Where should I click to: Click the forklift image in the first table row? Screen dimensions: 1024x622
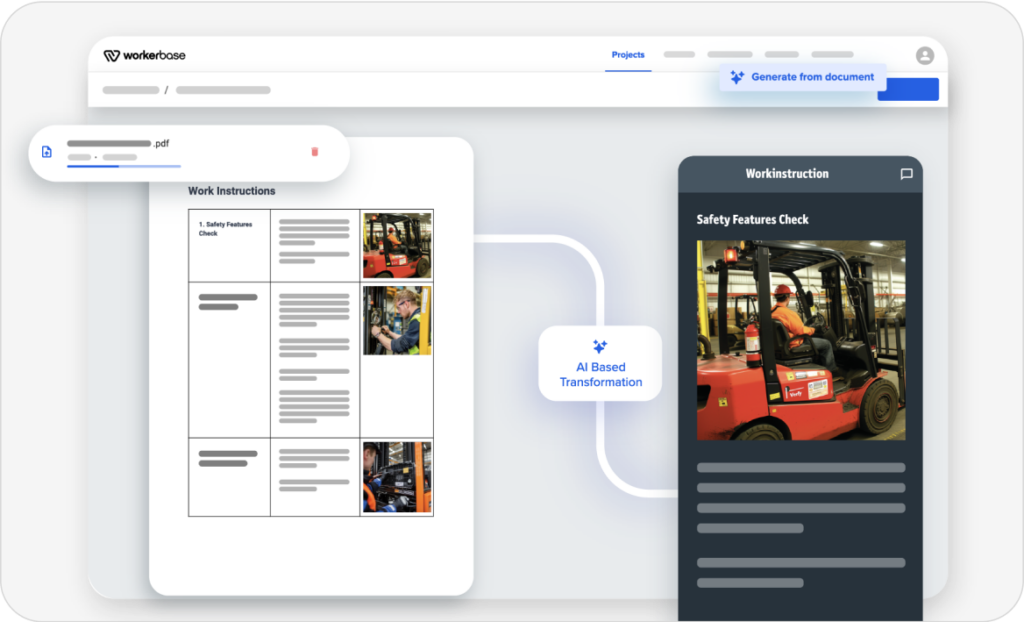coord(396,244)
